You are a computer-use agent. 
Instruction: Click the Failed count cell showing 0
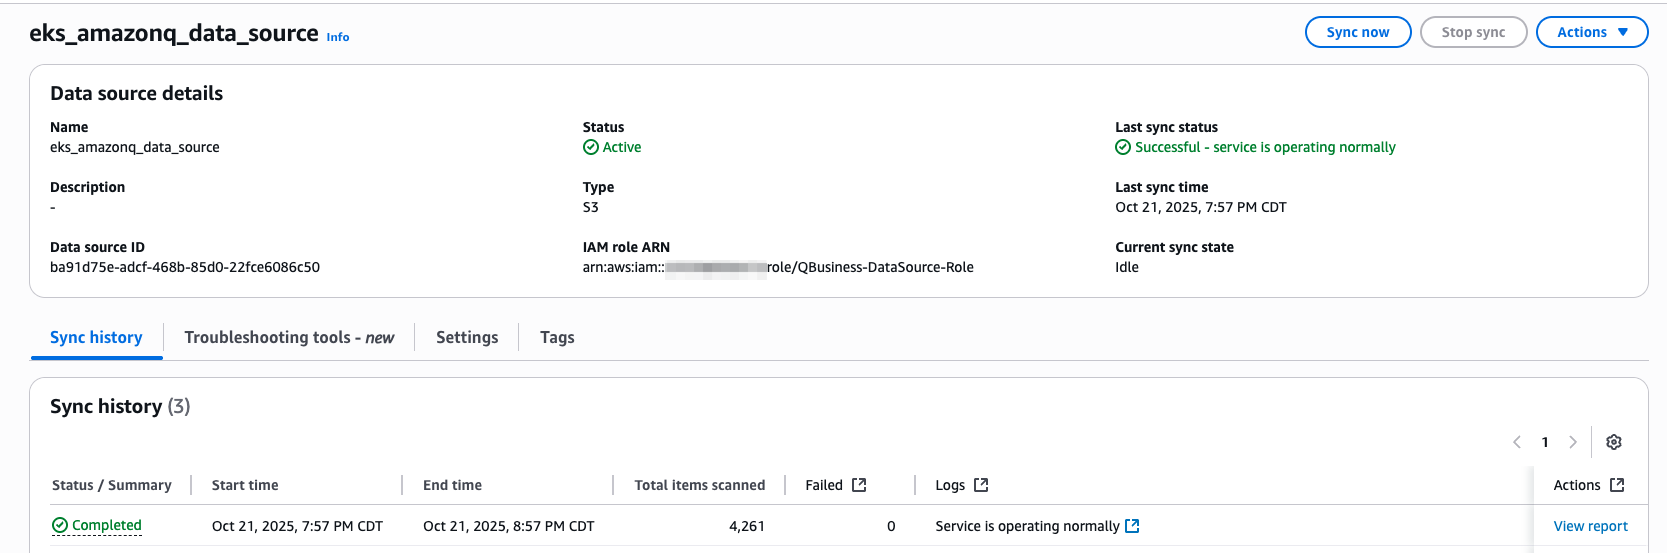pos(891,526)
